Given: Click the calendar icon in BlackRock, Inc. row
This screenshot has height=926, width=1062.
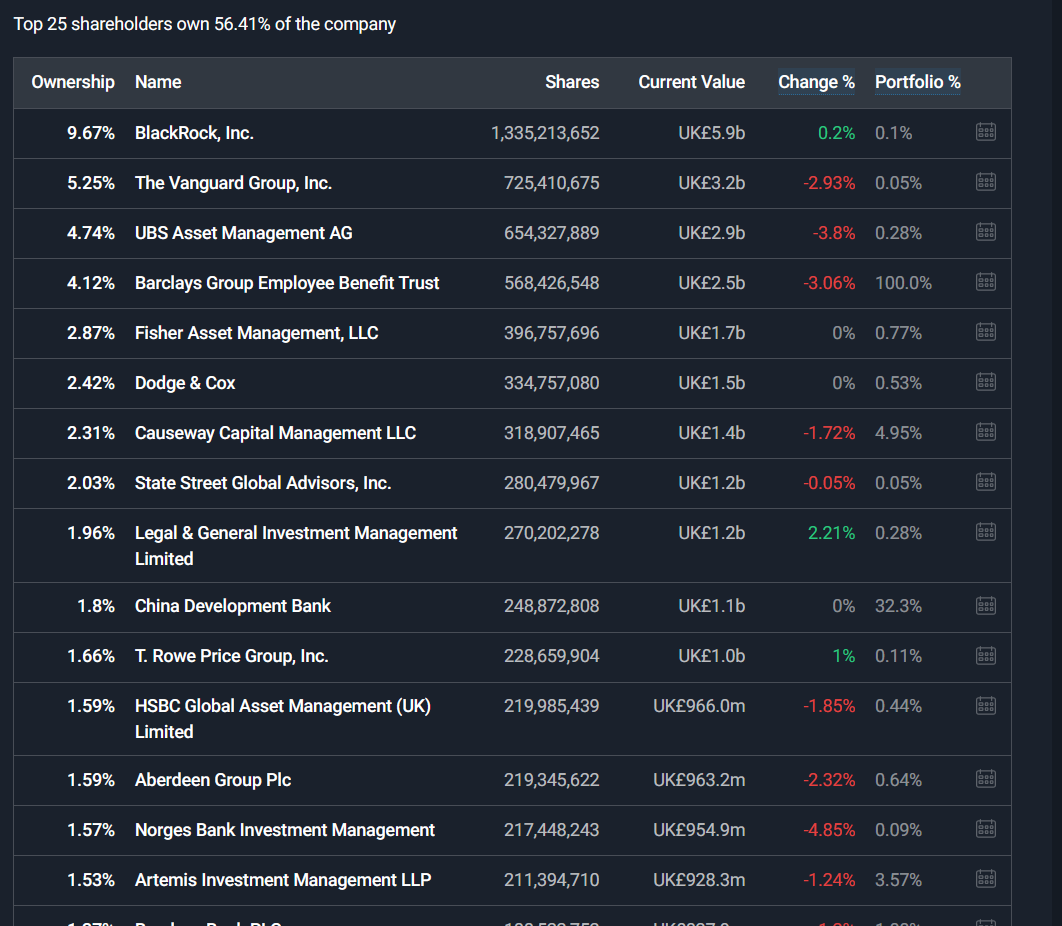Looking at the screenshot, I should [x=985, y=132].
